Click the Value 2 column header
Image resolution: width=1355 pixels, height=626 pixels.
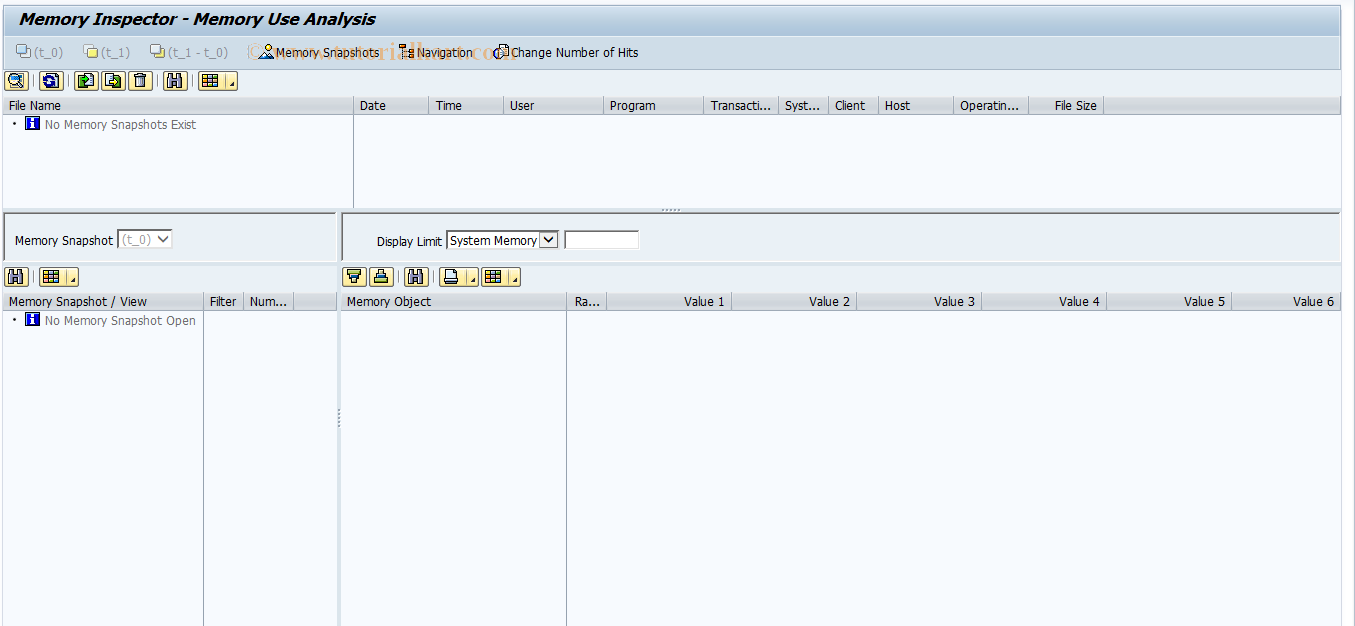click(794, 301)
